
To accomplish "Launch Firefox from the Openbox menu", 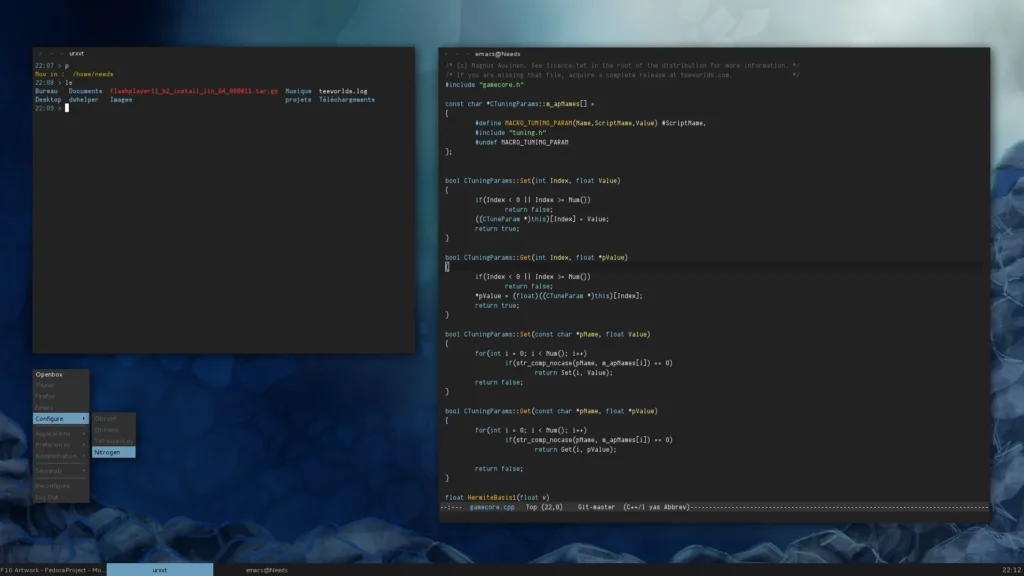I will click(46, 396).
